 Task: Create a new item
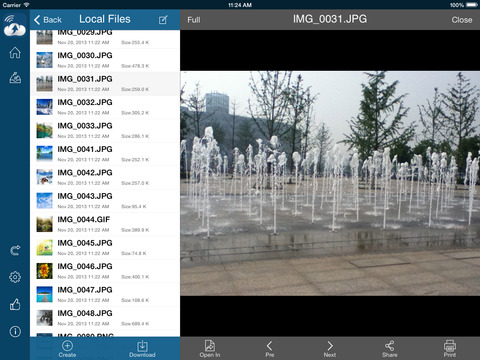click(x=67, y=349)
